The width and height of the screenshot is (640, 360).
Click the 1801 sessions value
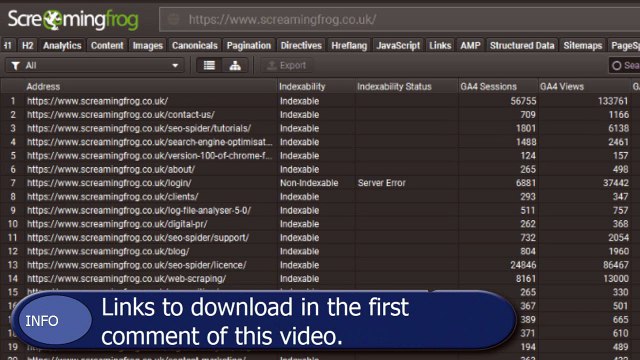(x=526, y=128)
